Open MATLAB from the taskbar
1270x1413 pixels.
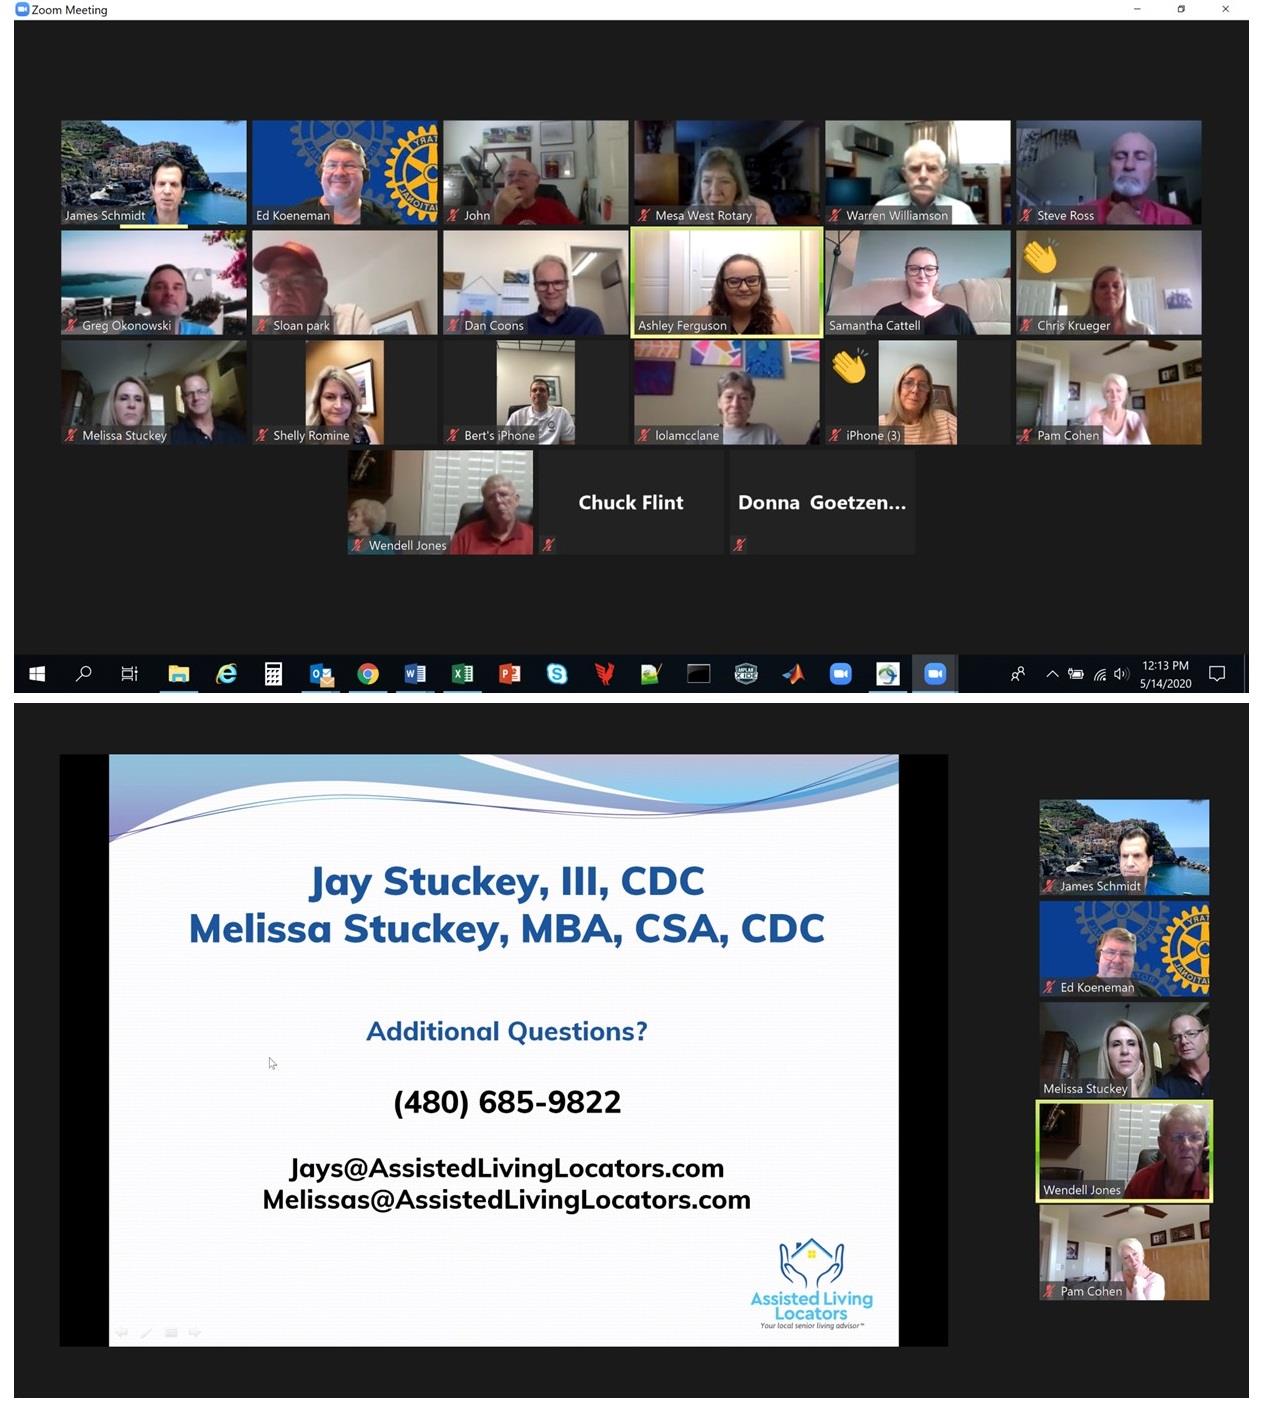pos(793,674)
